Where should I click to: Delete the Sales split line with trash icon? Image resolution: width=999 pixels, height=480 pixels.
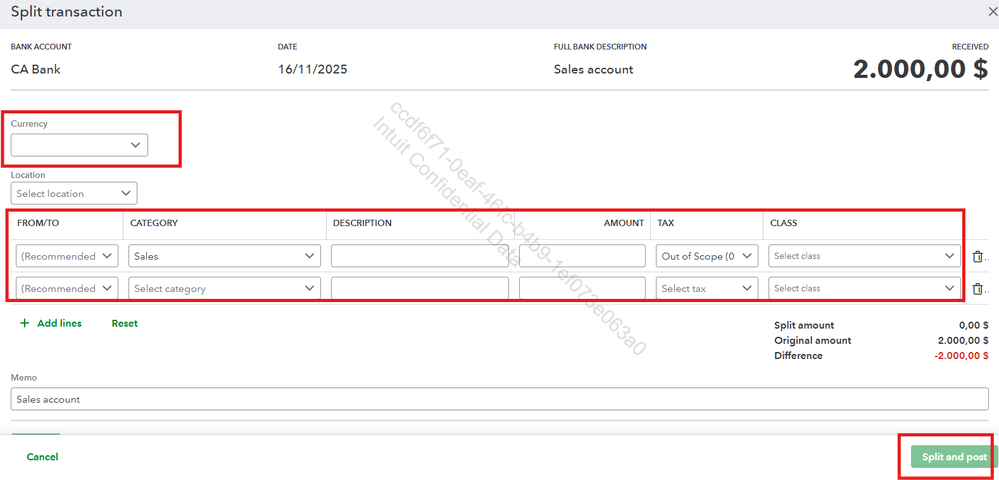(x=977, y=256)
